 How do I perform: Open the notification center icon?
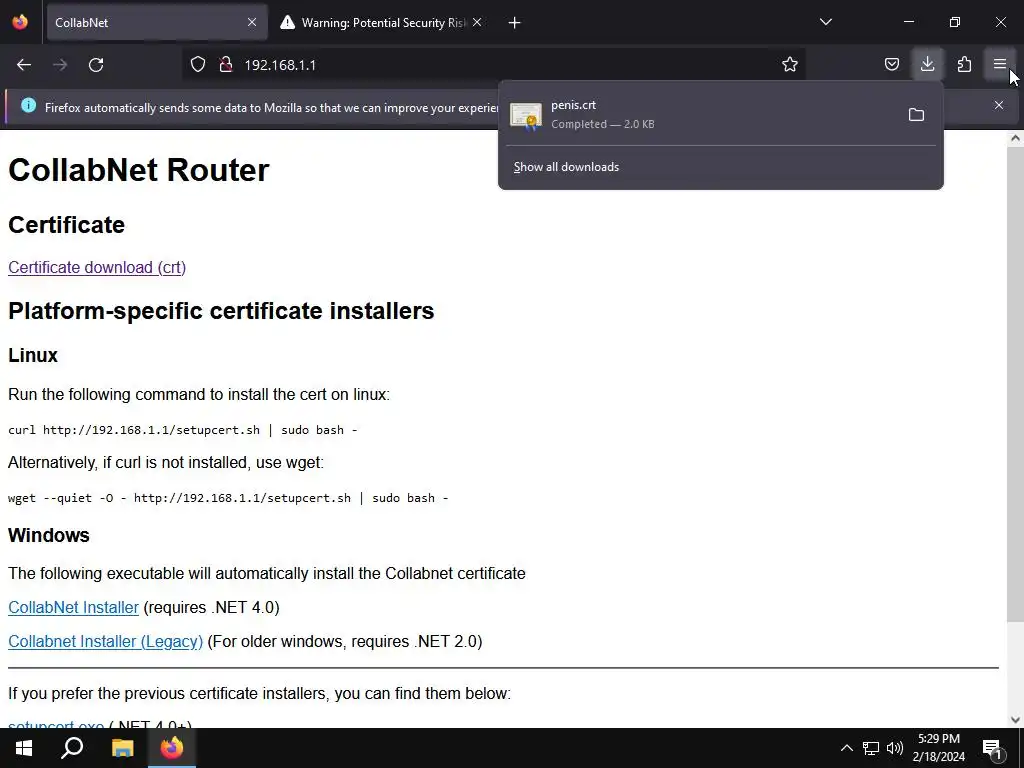pos(992,748)
